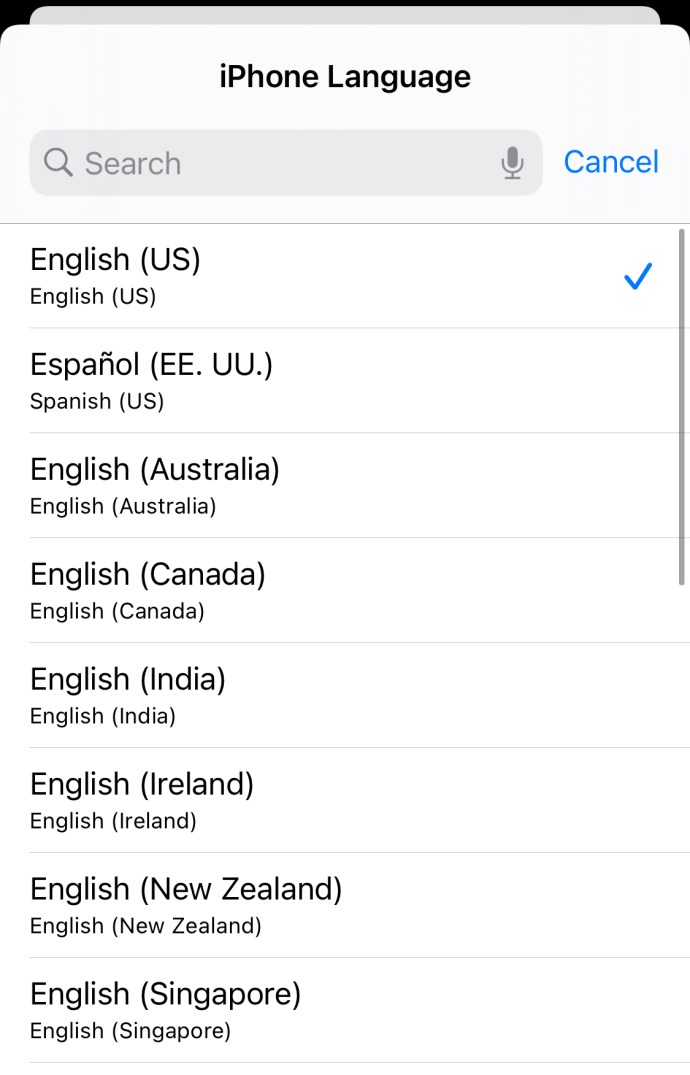Click the magnifying glass search icon
690x1075 pixels.
point(58,163)
